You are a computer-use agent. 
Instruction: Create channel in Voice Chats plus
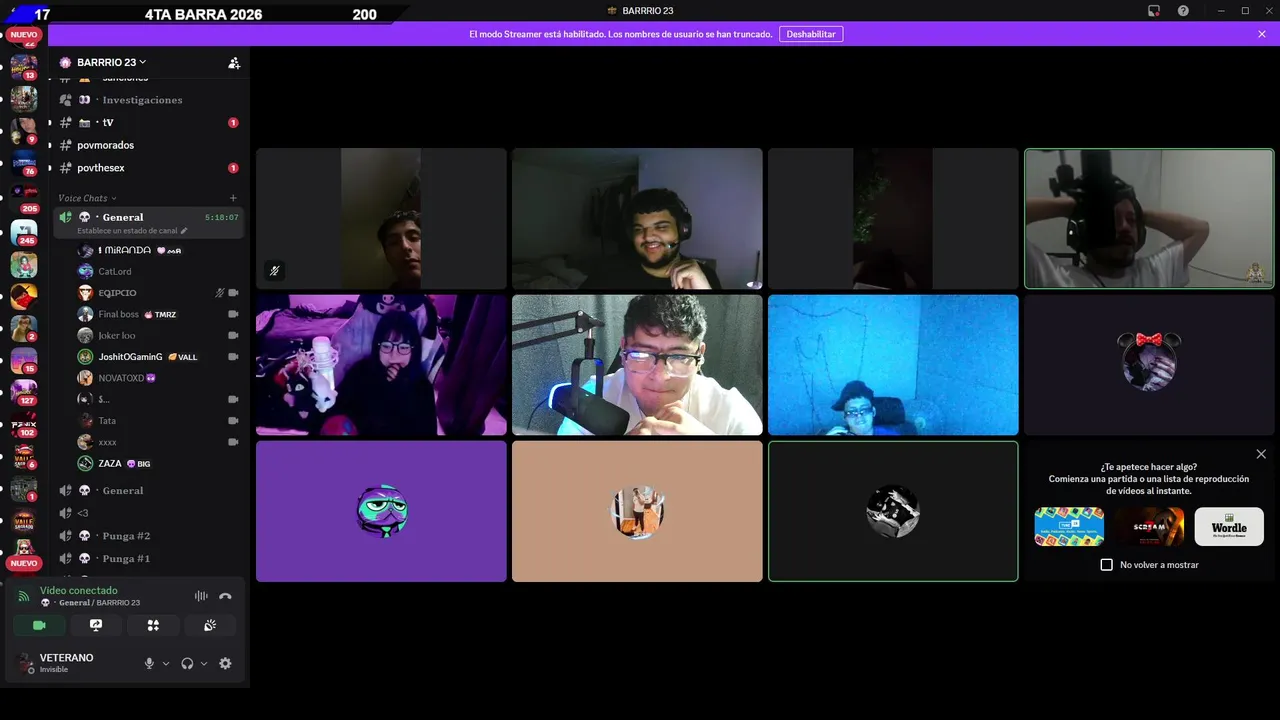(233, 198)
